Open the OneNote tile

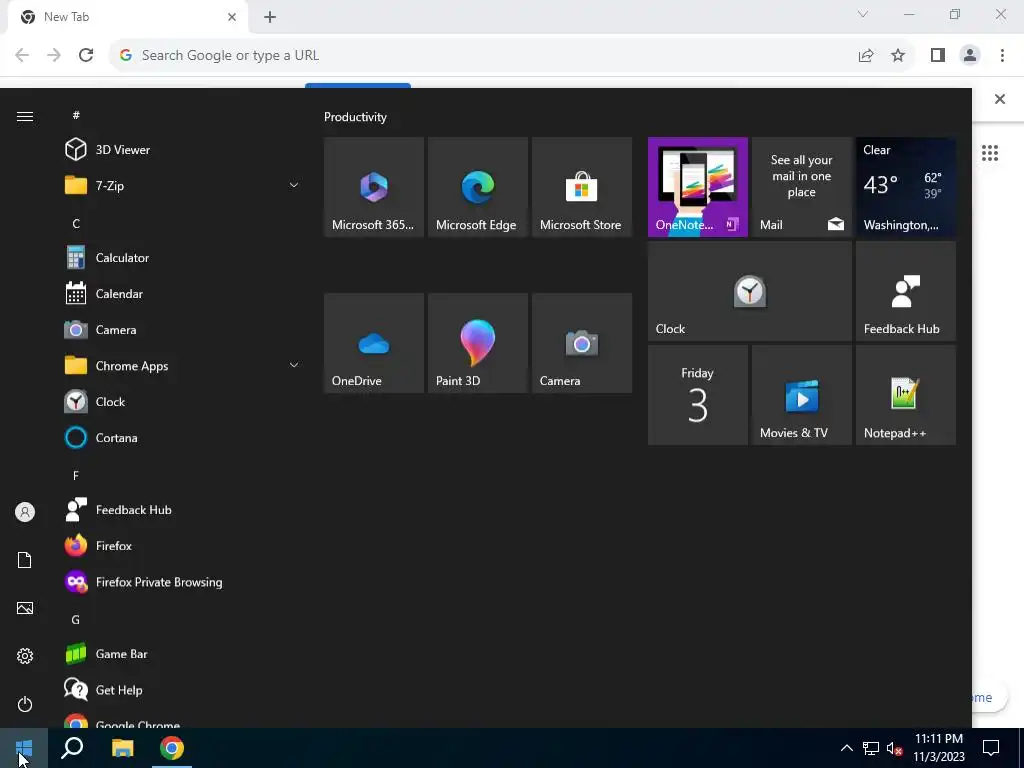[x=697, y=187]
